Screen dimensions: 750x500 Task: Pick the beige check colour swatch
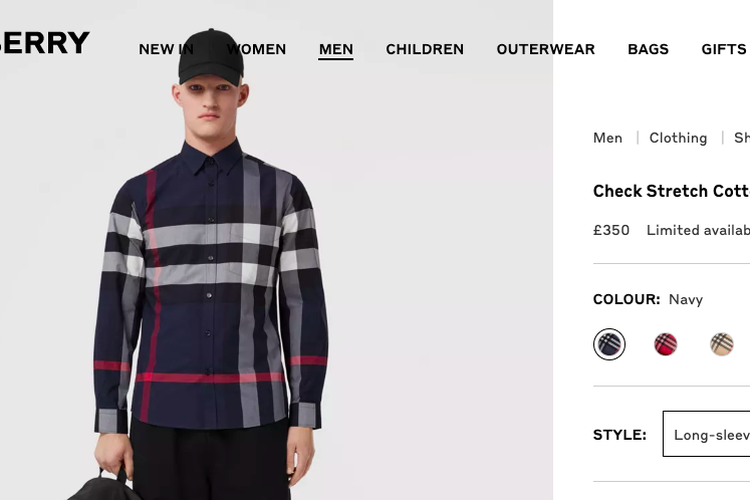(x=722, y=344)
